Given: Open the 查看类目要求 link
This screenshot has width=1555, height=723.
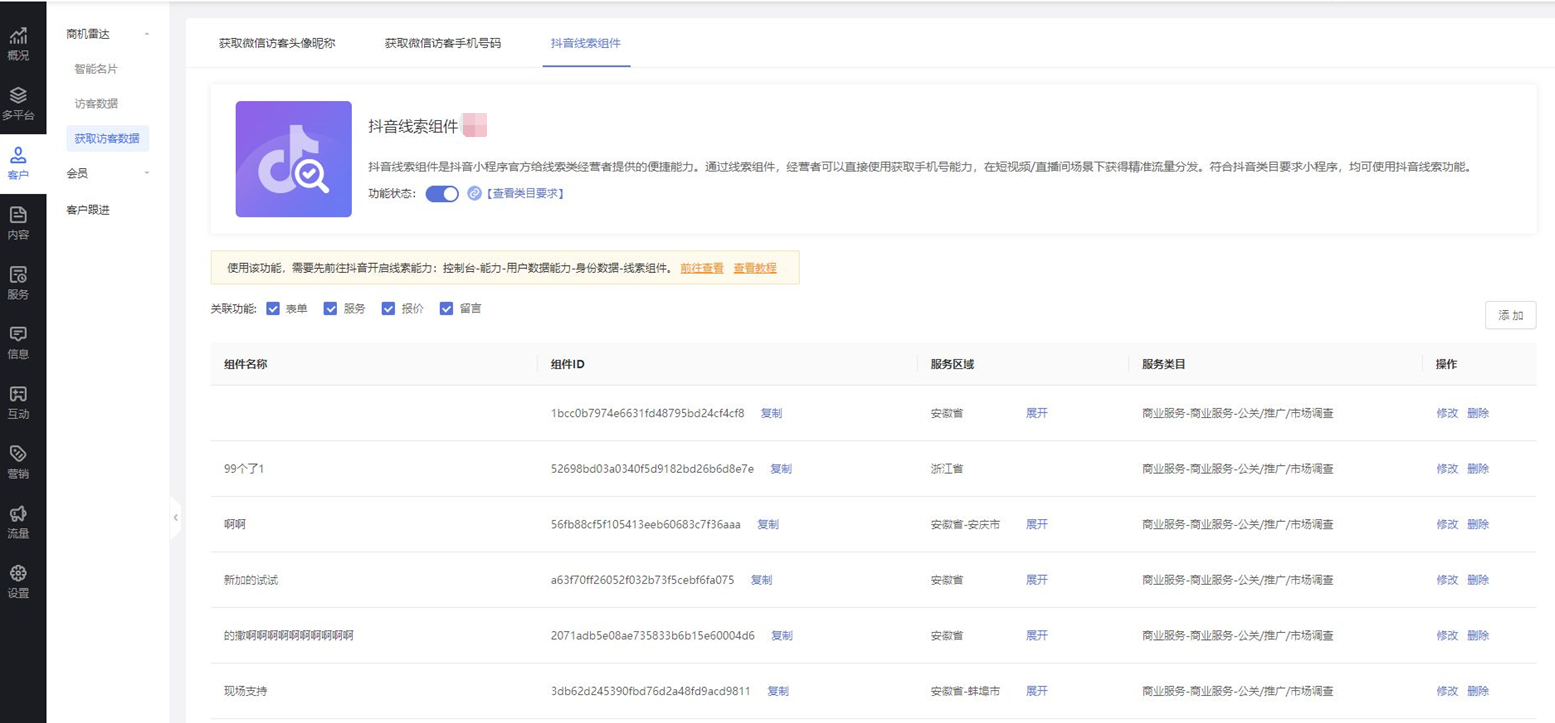Looking at the screenshot, I should point(525,194).
